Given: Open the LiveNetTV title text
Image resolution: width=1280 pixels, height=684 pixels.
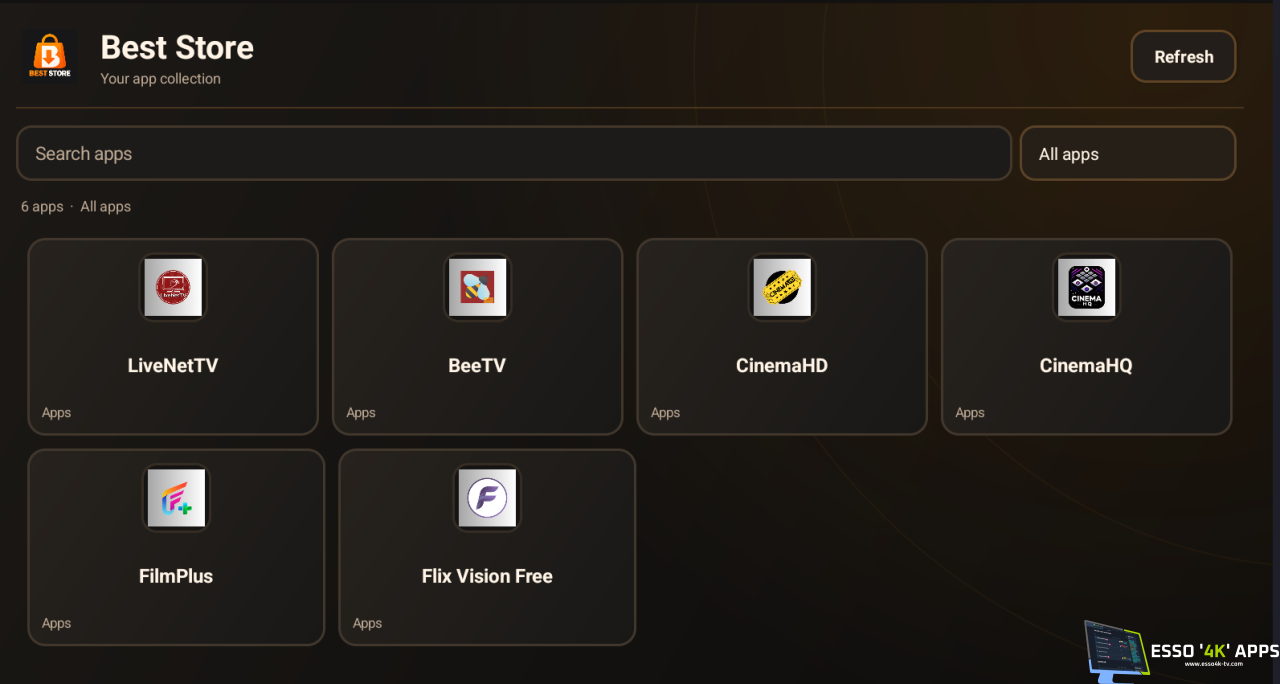Looking at the screenshot, I should pos(173,366).
